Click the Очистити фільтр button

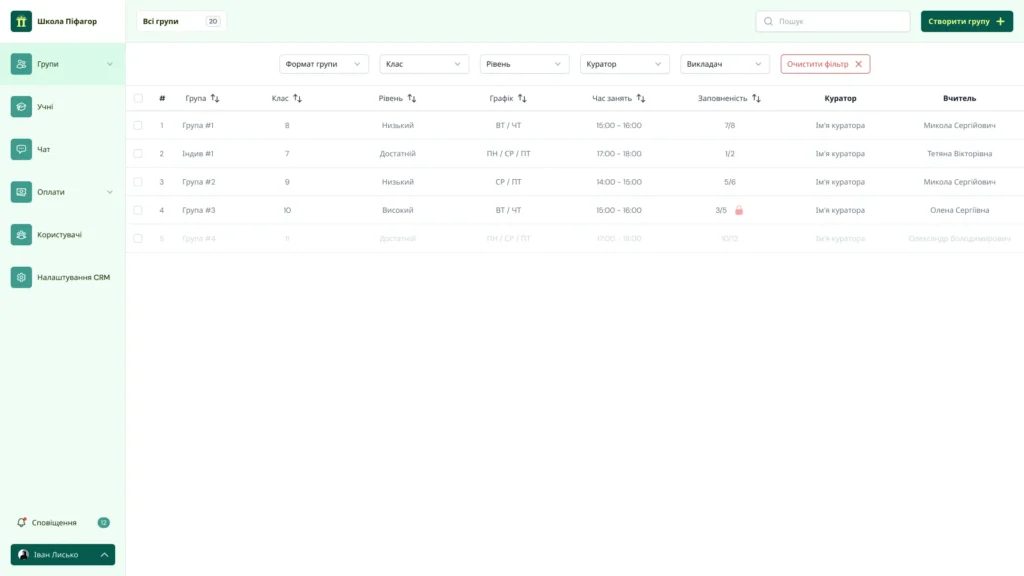(x=825, y=64)
